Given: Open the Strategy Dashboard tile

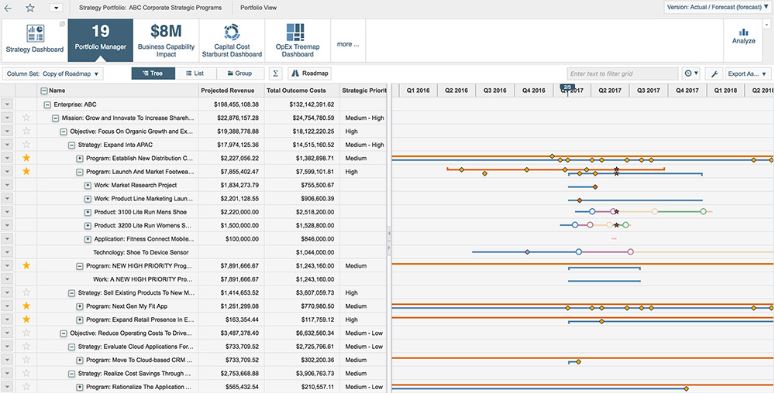Looking at the screenshot, I should click(35, 40).
